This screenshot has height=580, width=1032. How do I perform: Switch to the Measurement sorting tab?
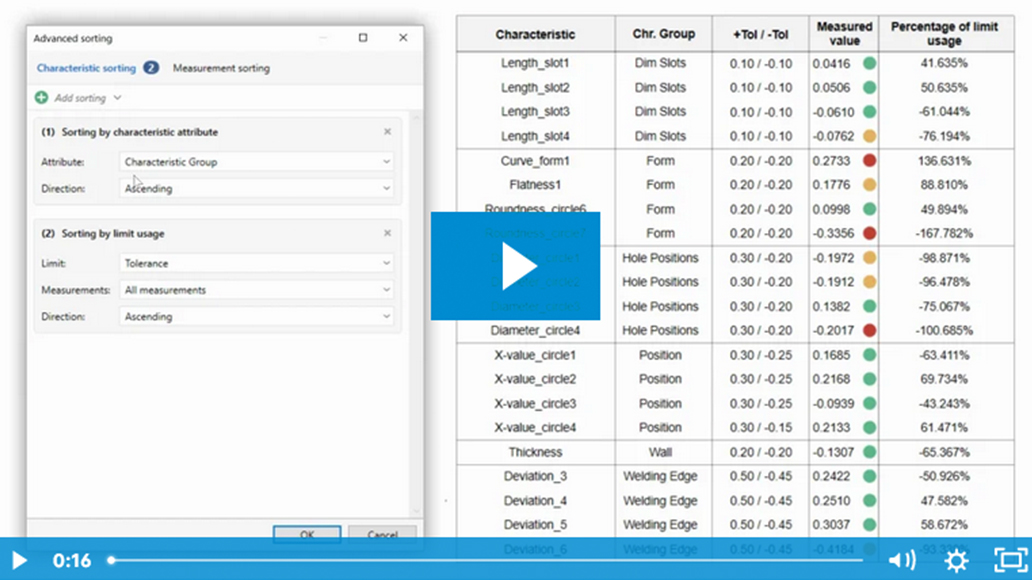coord(221,68)
